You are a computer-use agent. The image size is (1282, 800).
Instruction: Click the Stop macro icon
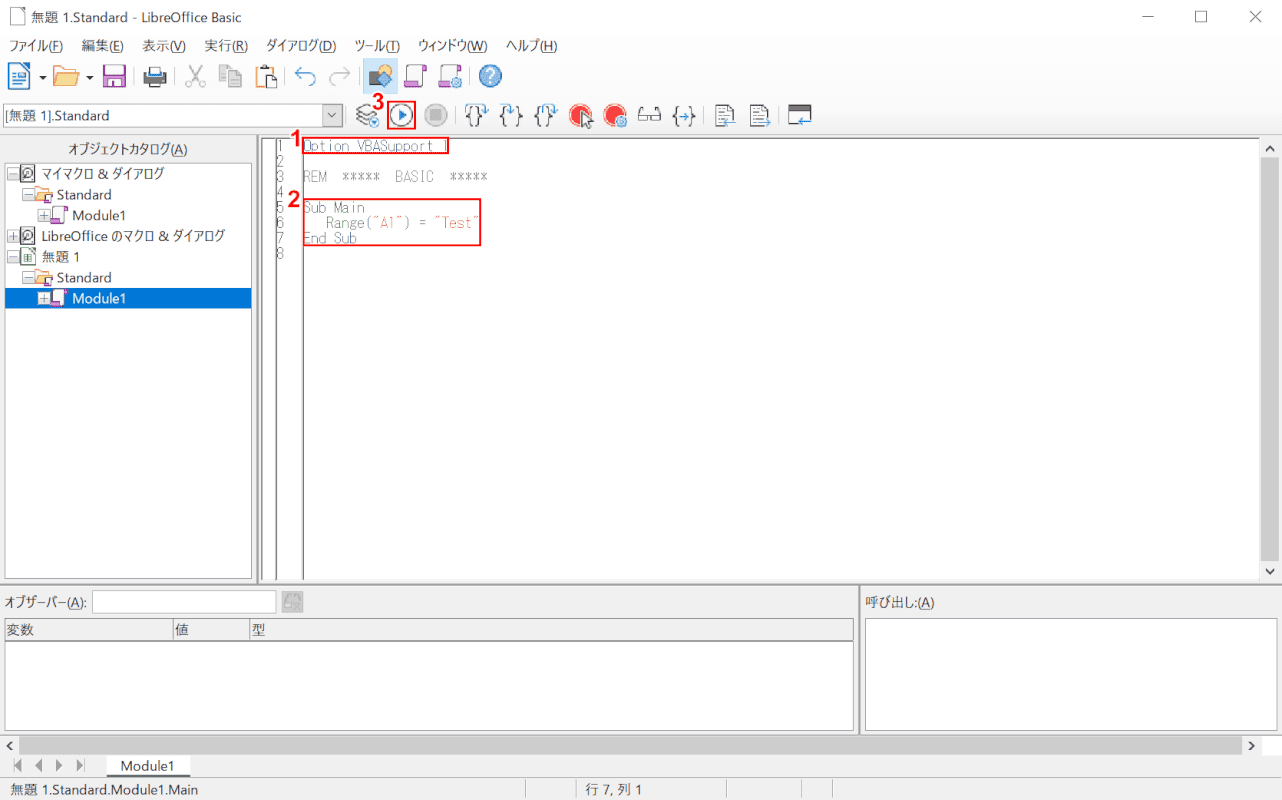tap(435, 116)
